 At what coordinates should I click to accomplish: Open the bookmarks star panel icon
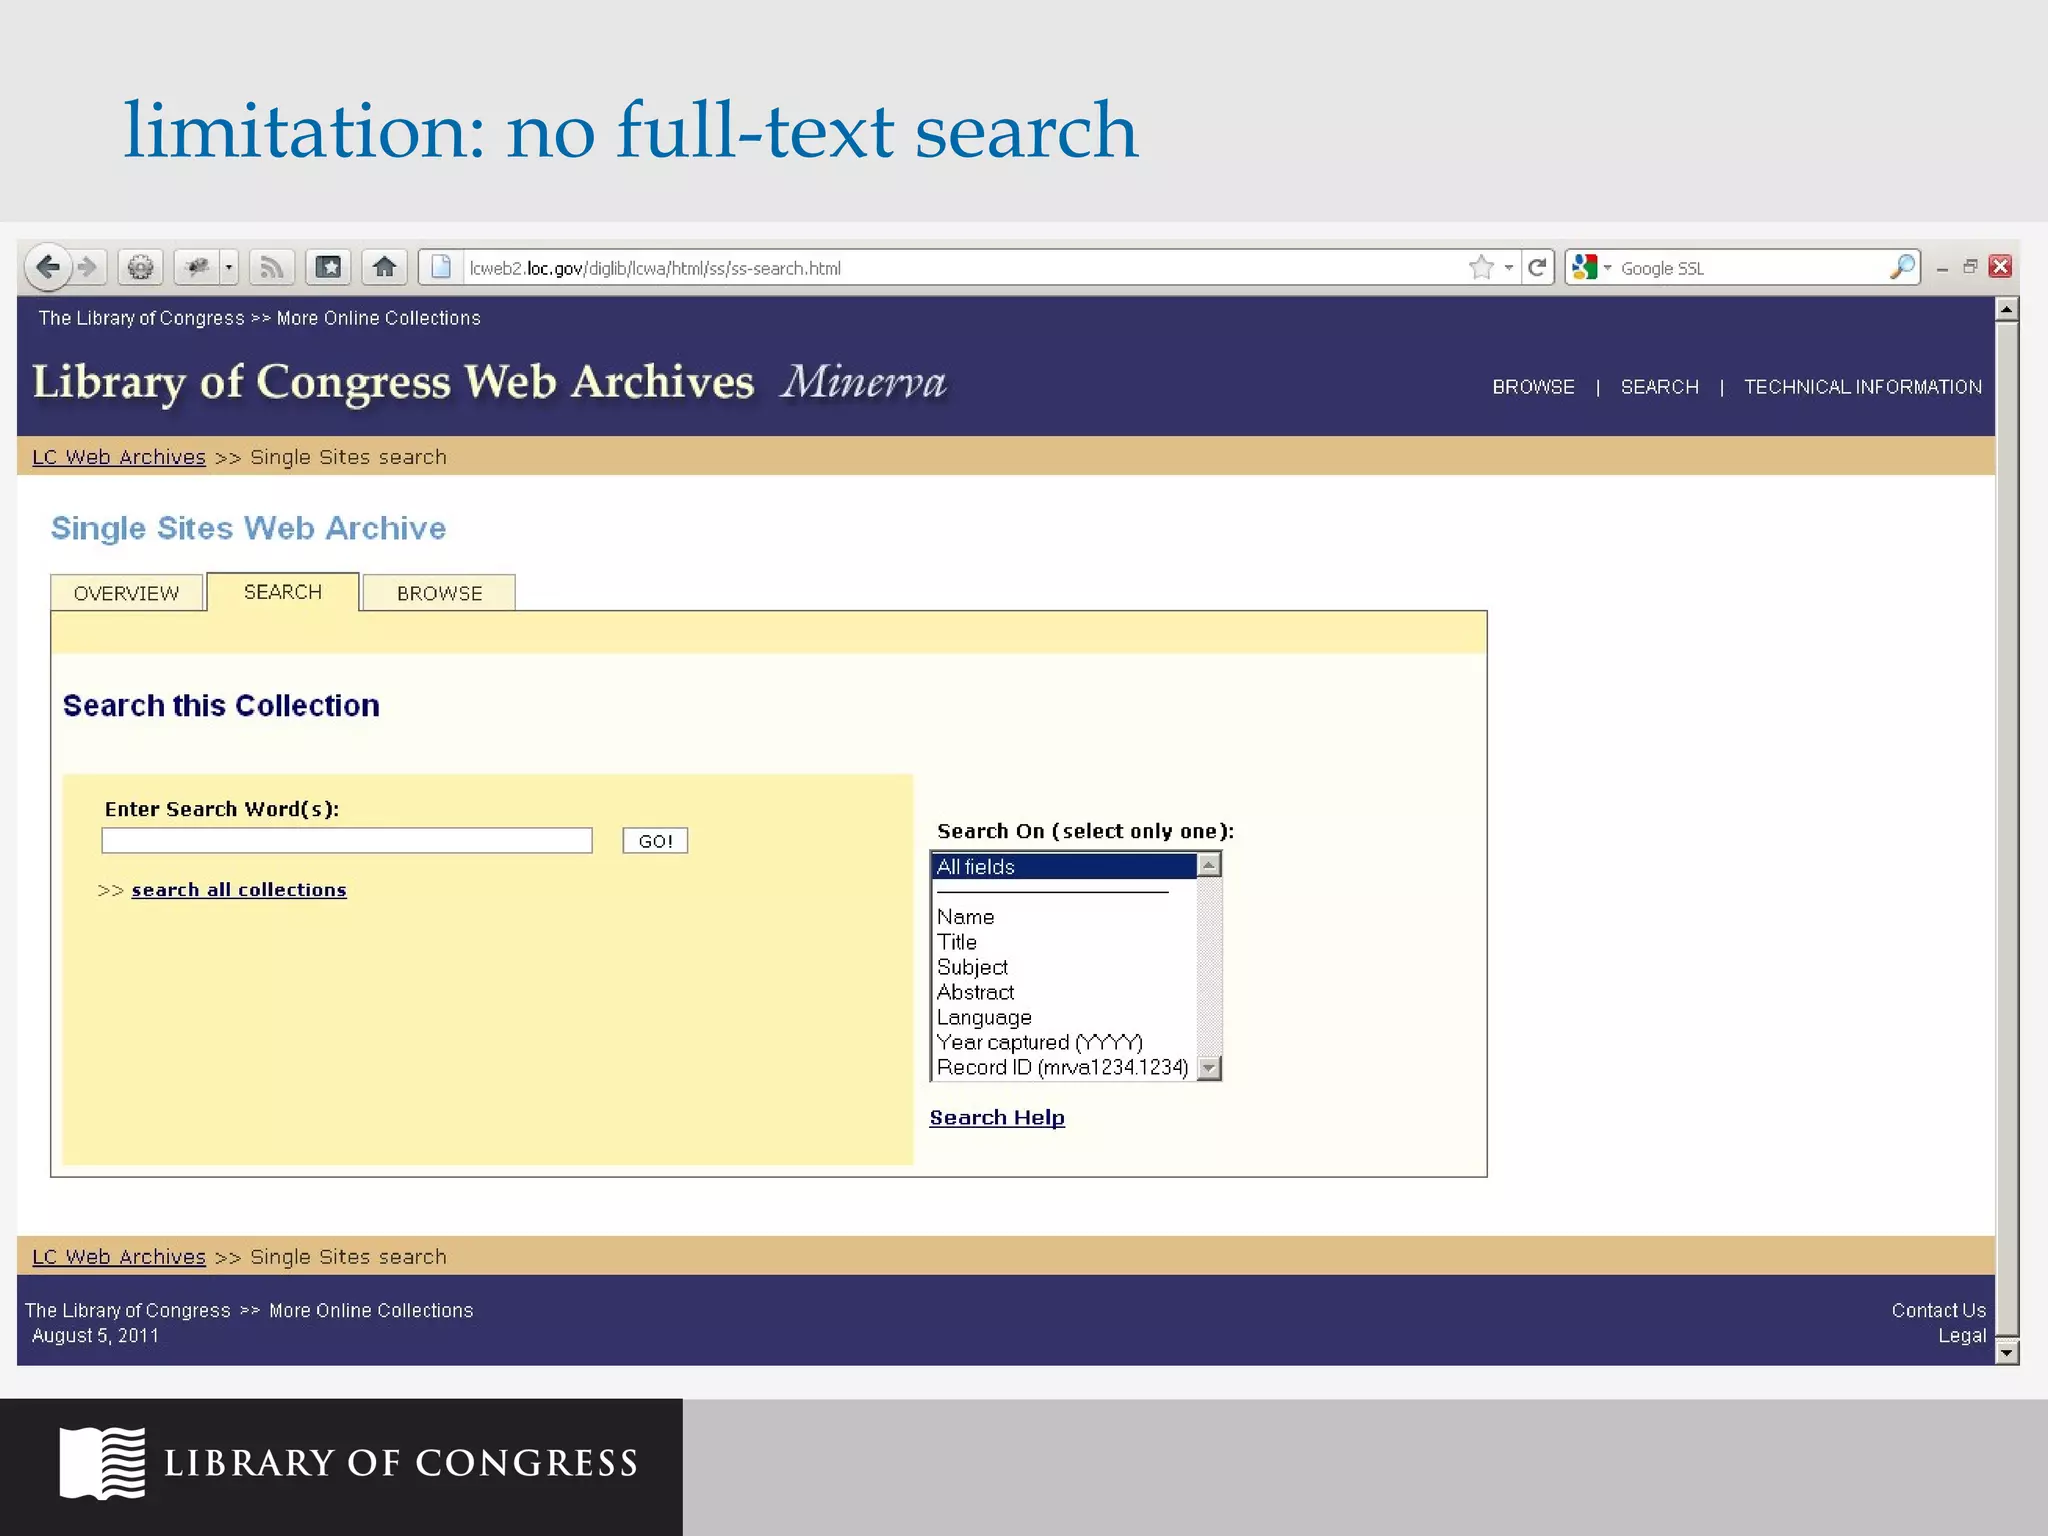pyautogui.click(x=328, y=267)
